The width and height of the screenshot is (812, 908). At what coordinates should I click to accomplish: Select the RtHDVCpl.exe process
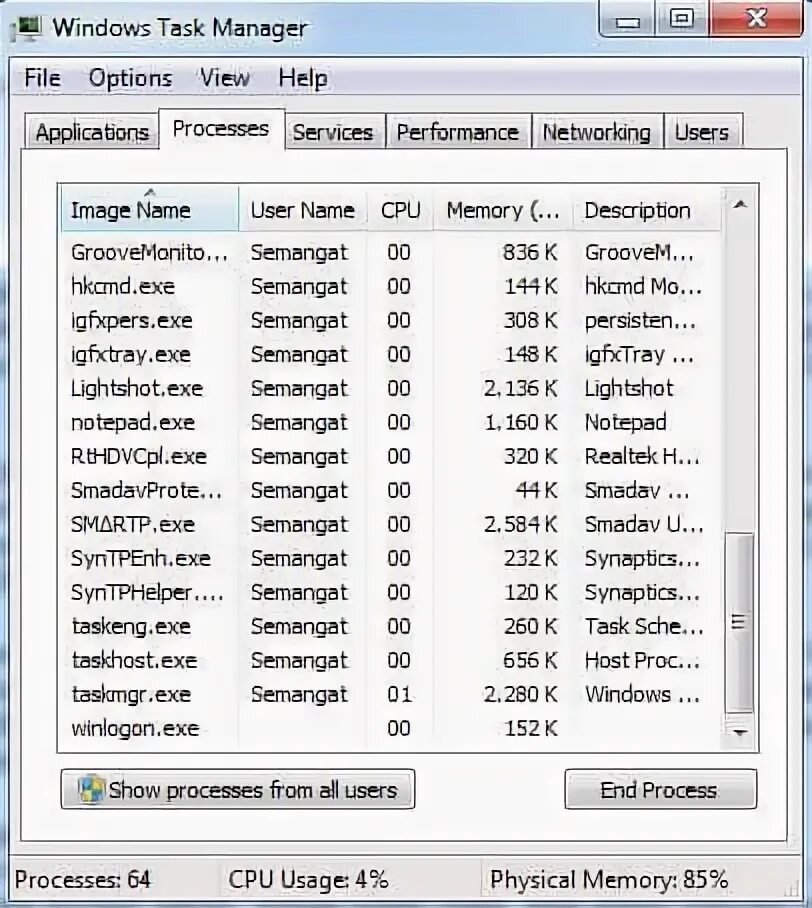[x=391, y=456]
